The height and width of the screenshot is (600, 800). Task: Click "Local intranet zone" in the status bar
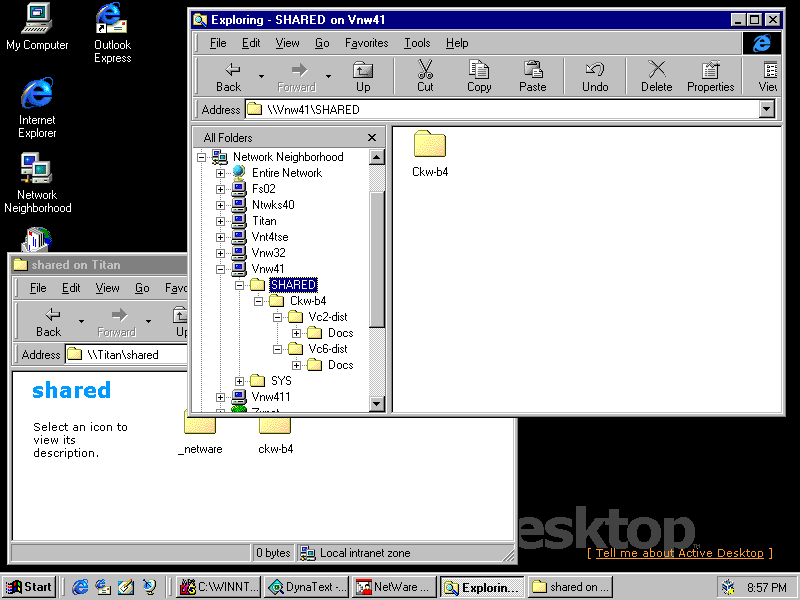point(365,553)
